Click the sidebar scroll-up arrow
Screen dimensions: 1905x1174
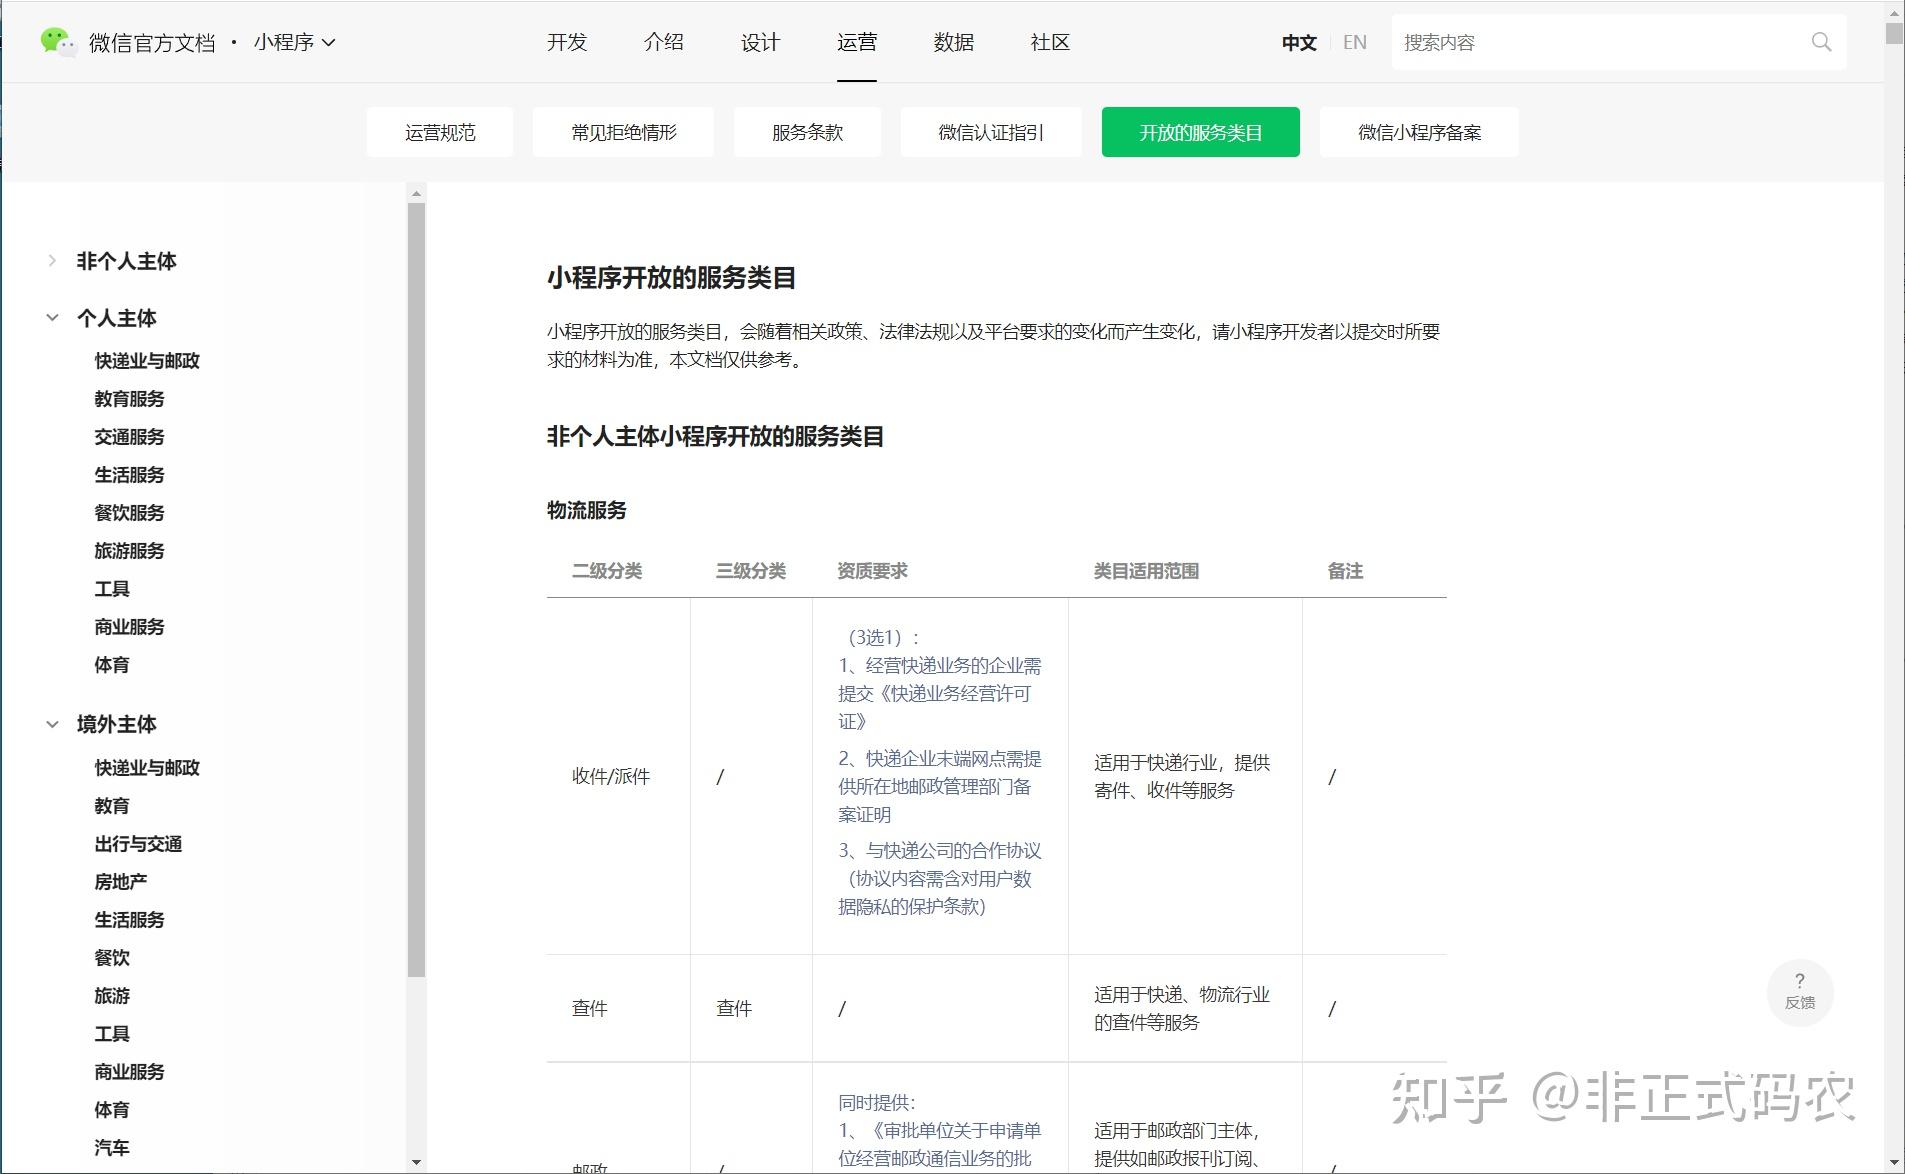[417, 193]
